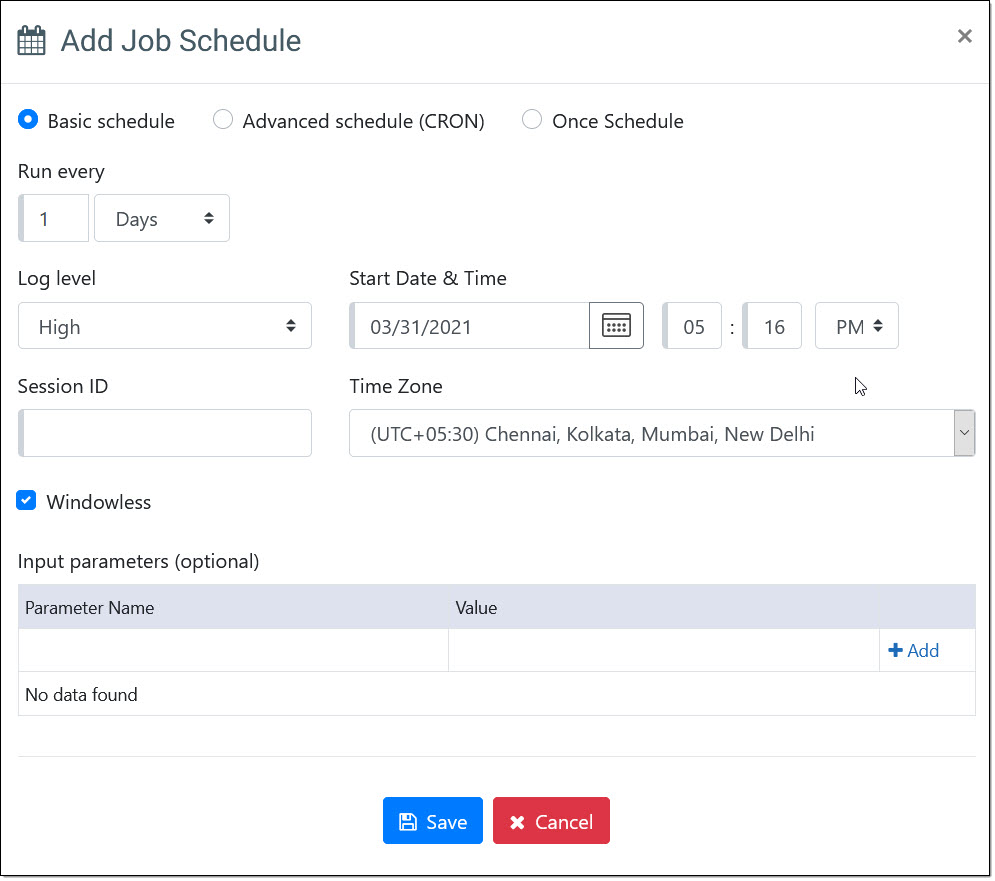Image resolution: width=995 pixels, height=881 pixels.
Task: Click the start date field 03/31/2021
Action: coord(470,326)
